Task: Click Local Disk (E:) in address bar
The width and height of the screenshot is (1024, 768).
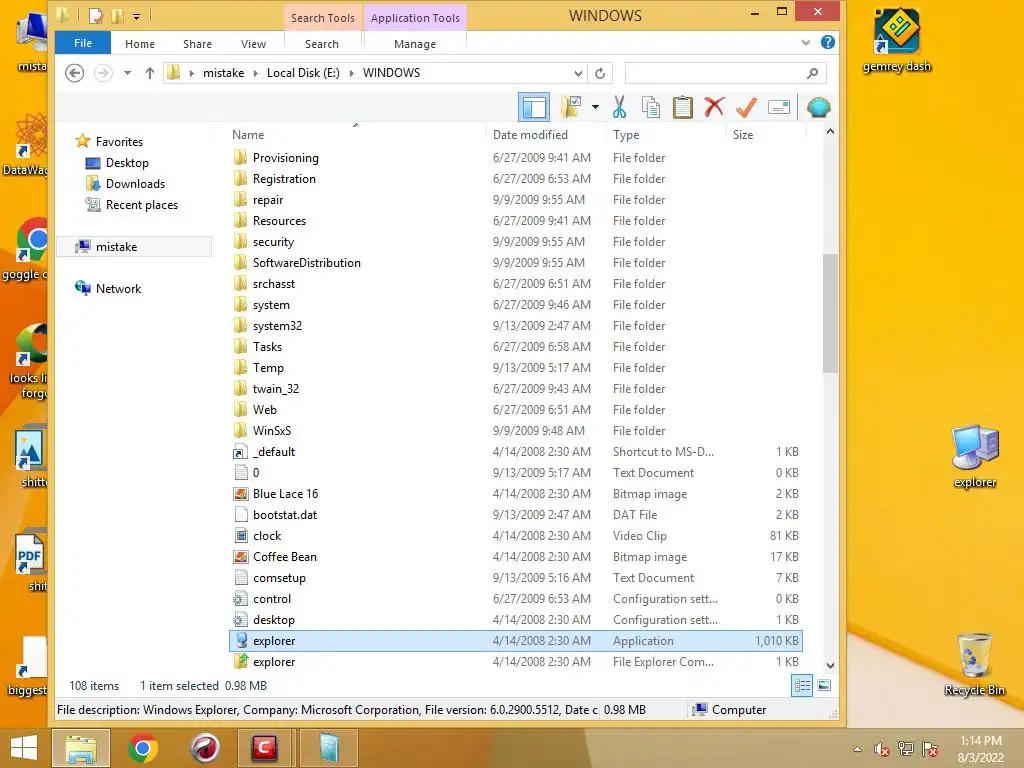Action: click(x=303, y=73)
